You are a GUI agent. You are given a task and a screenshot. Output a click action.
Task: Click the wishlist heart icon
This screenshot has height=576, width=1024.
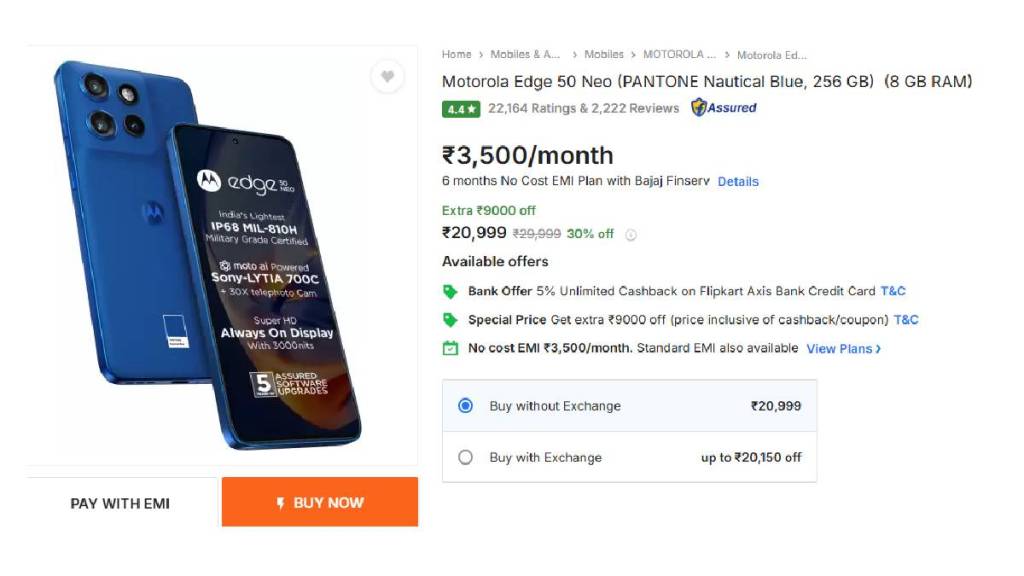(388, 77)
